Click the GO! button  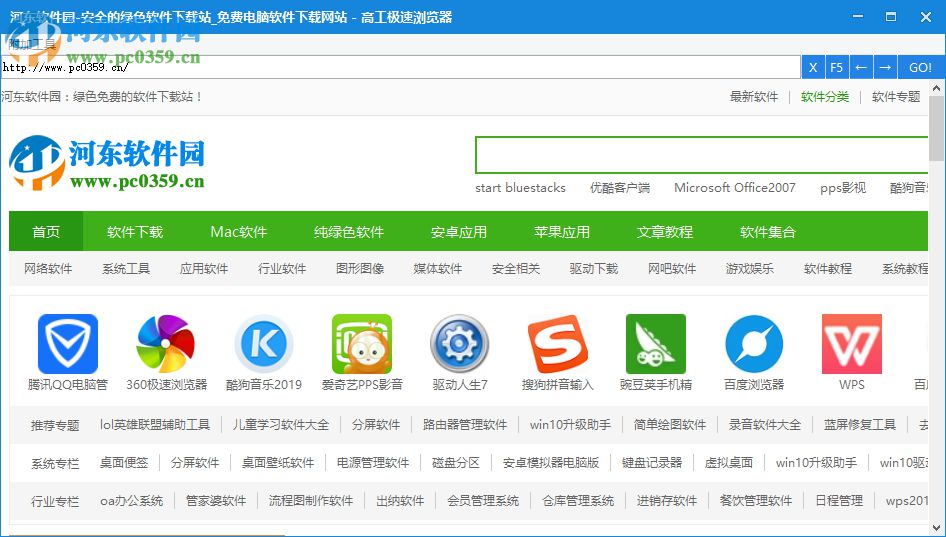[x=921, y=68]
